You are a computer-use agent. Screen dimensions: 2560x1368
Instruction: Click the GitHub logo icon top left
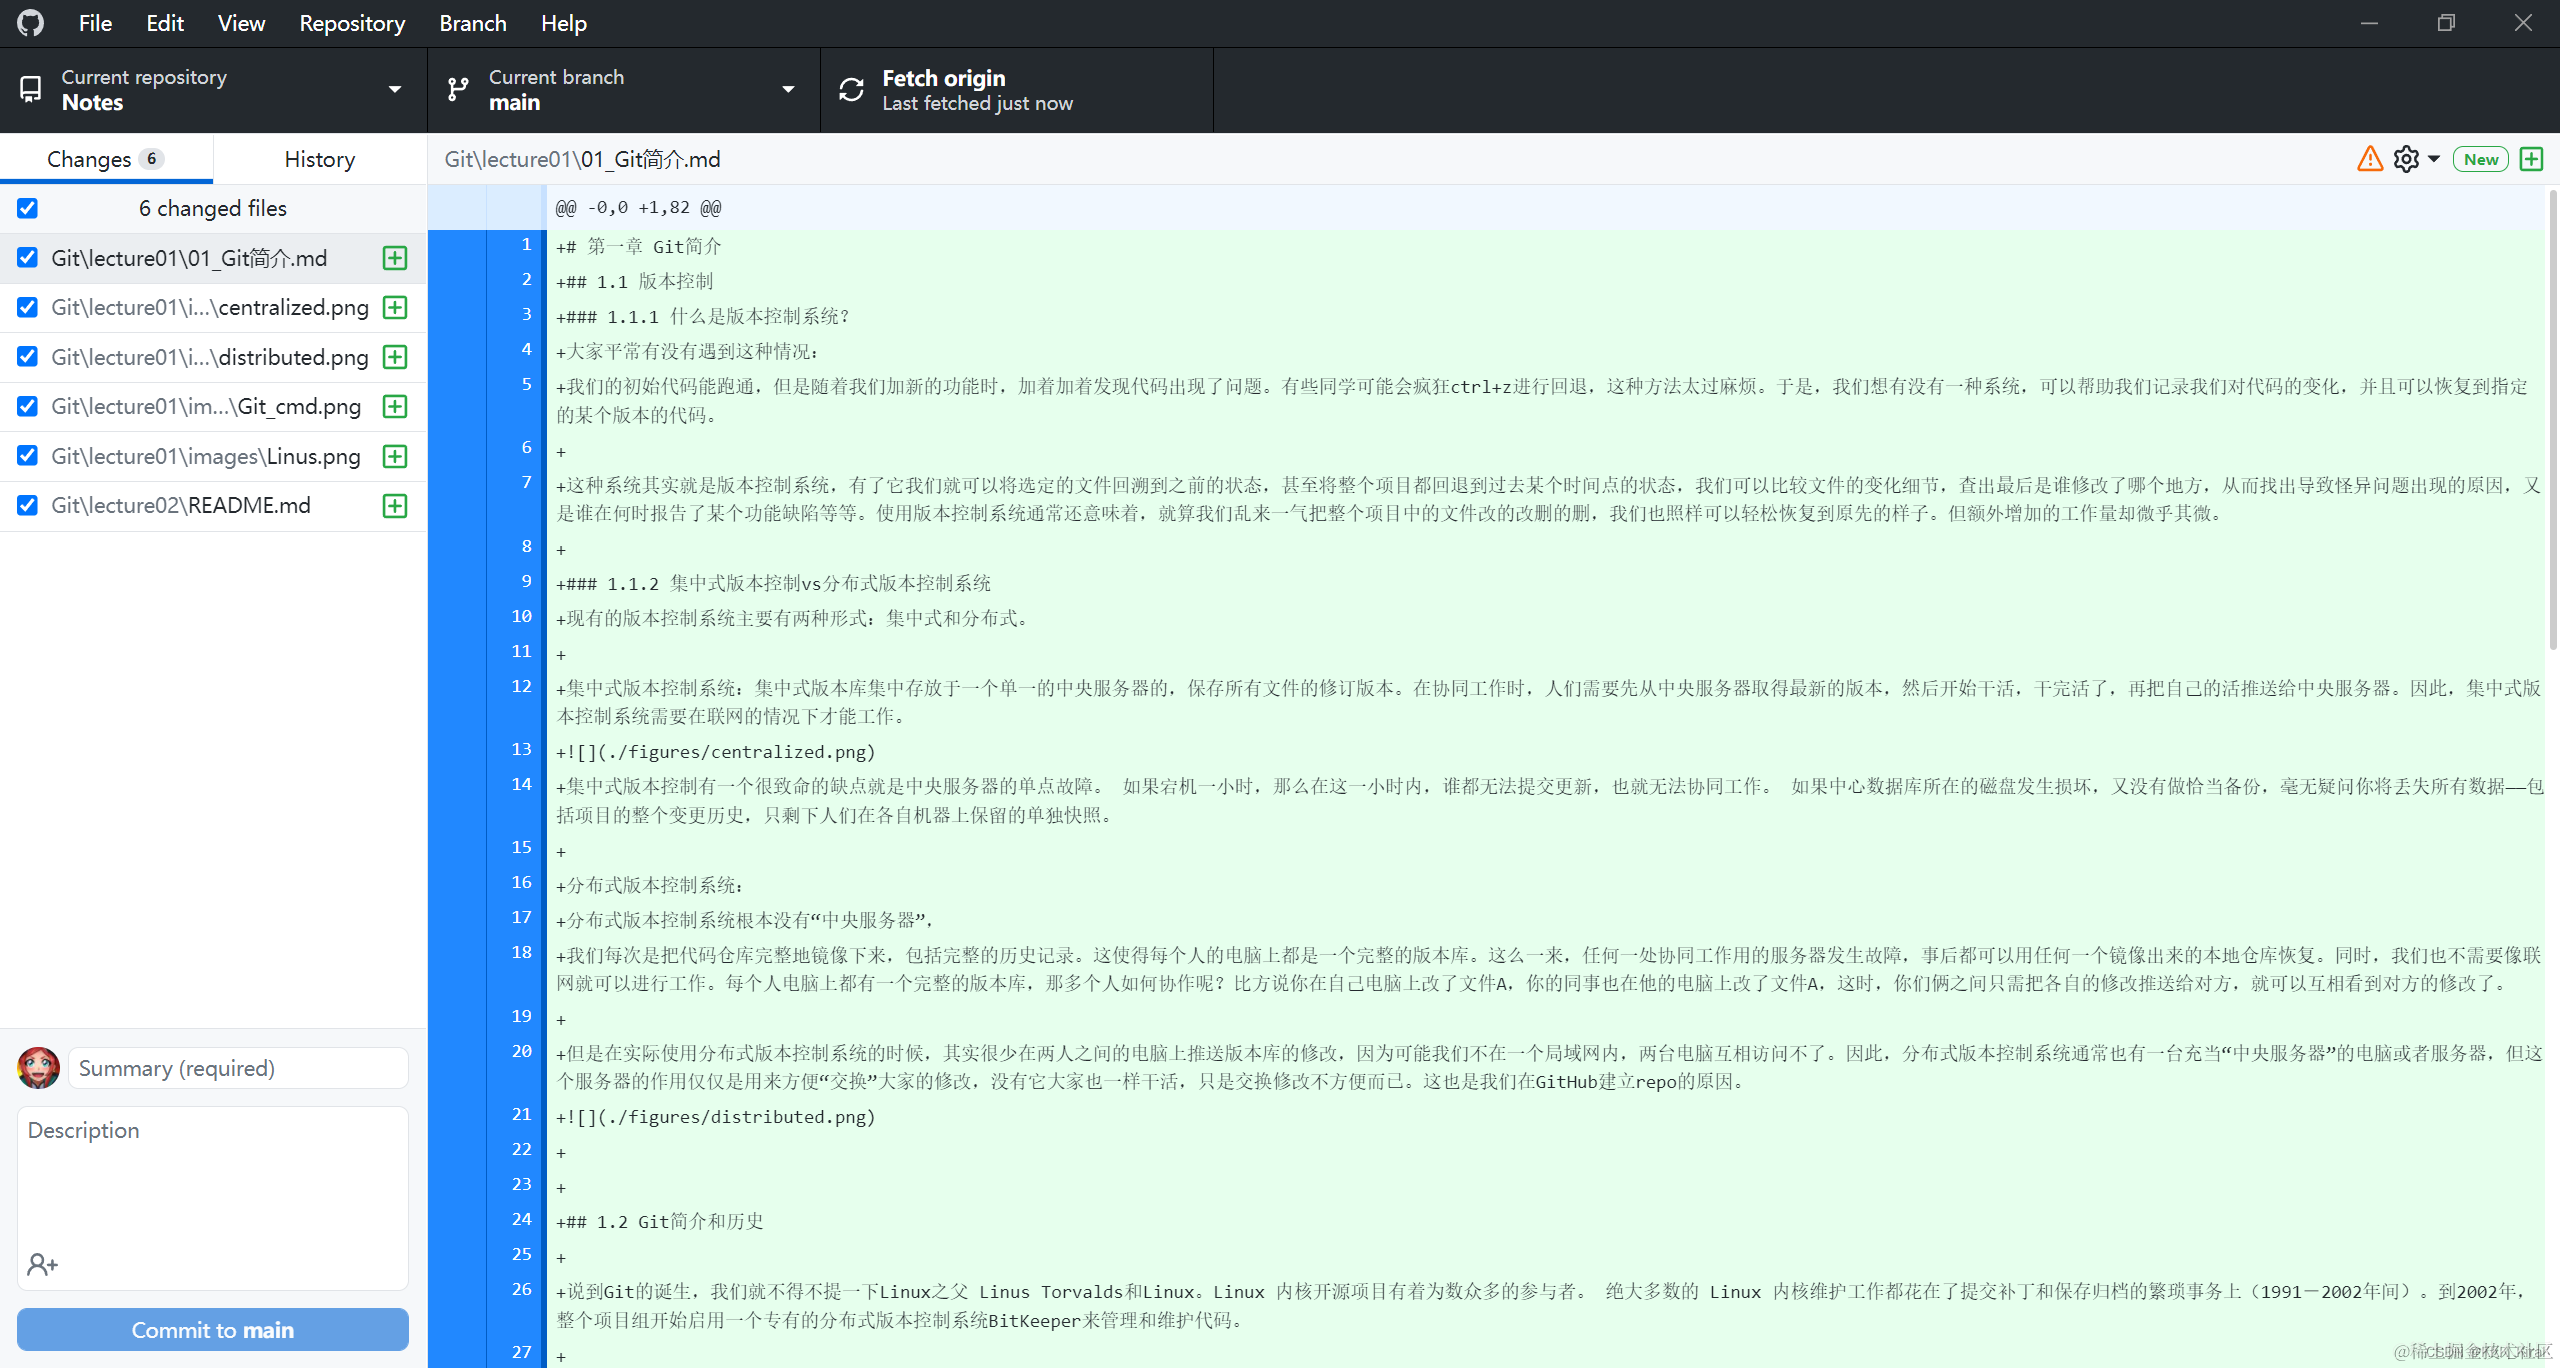pos(29,22)
